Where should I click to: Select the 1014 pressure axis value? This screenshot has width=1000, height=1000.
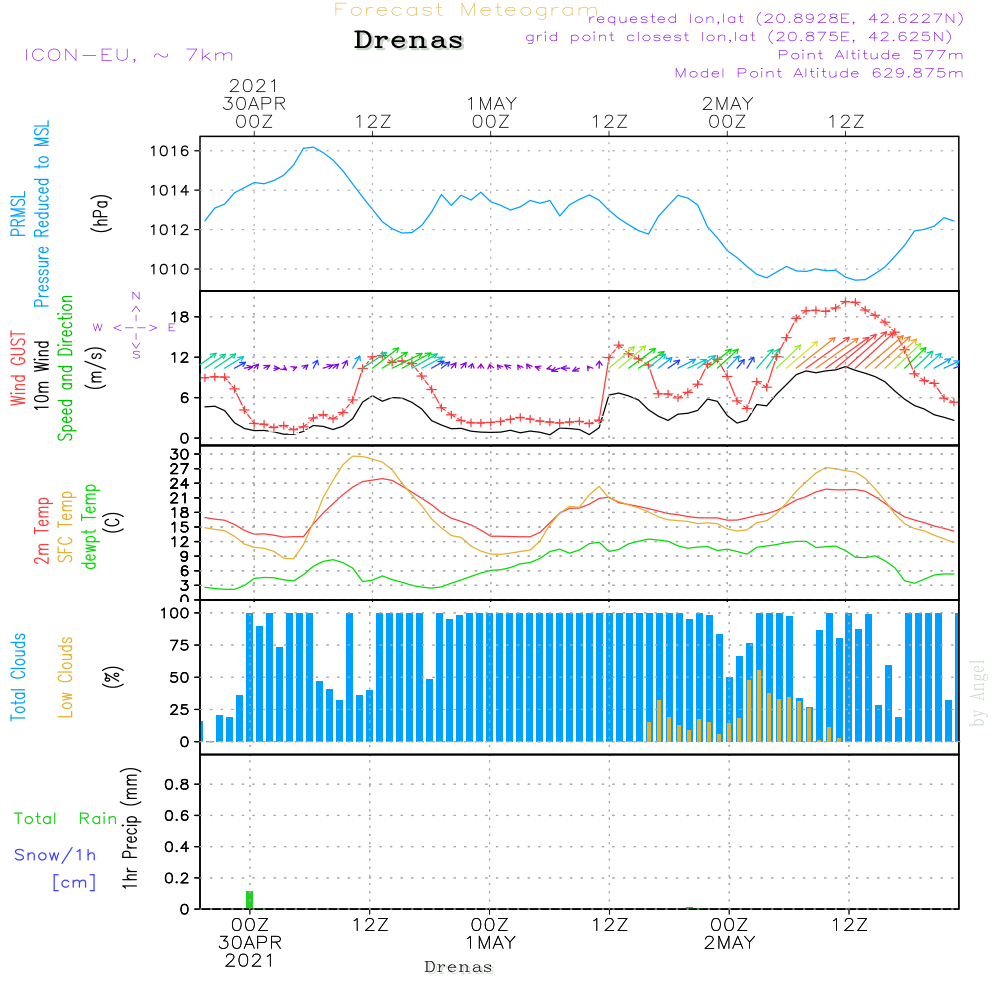point(170,191)
